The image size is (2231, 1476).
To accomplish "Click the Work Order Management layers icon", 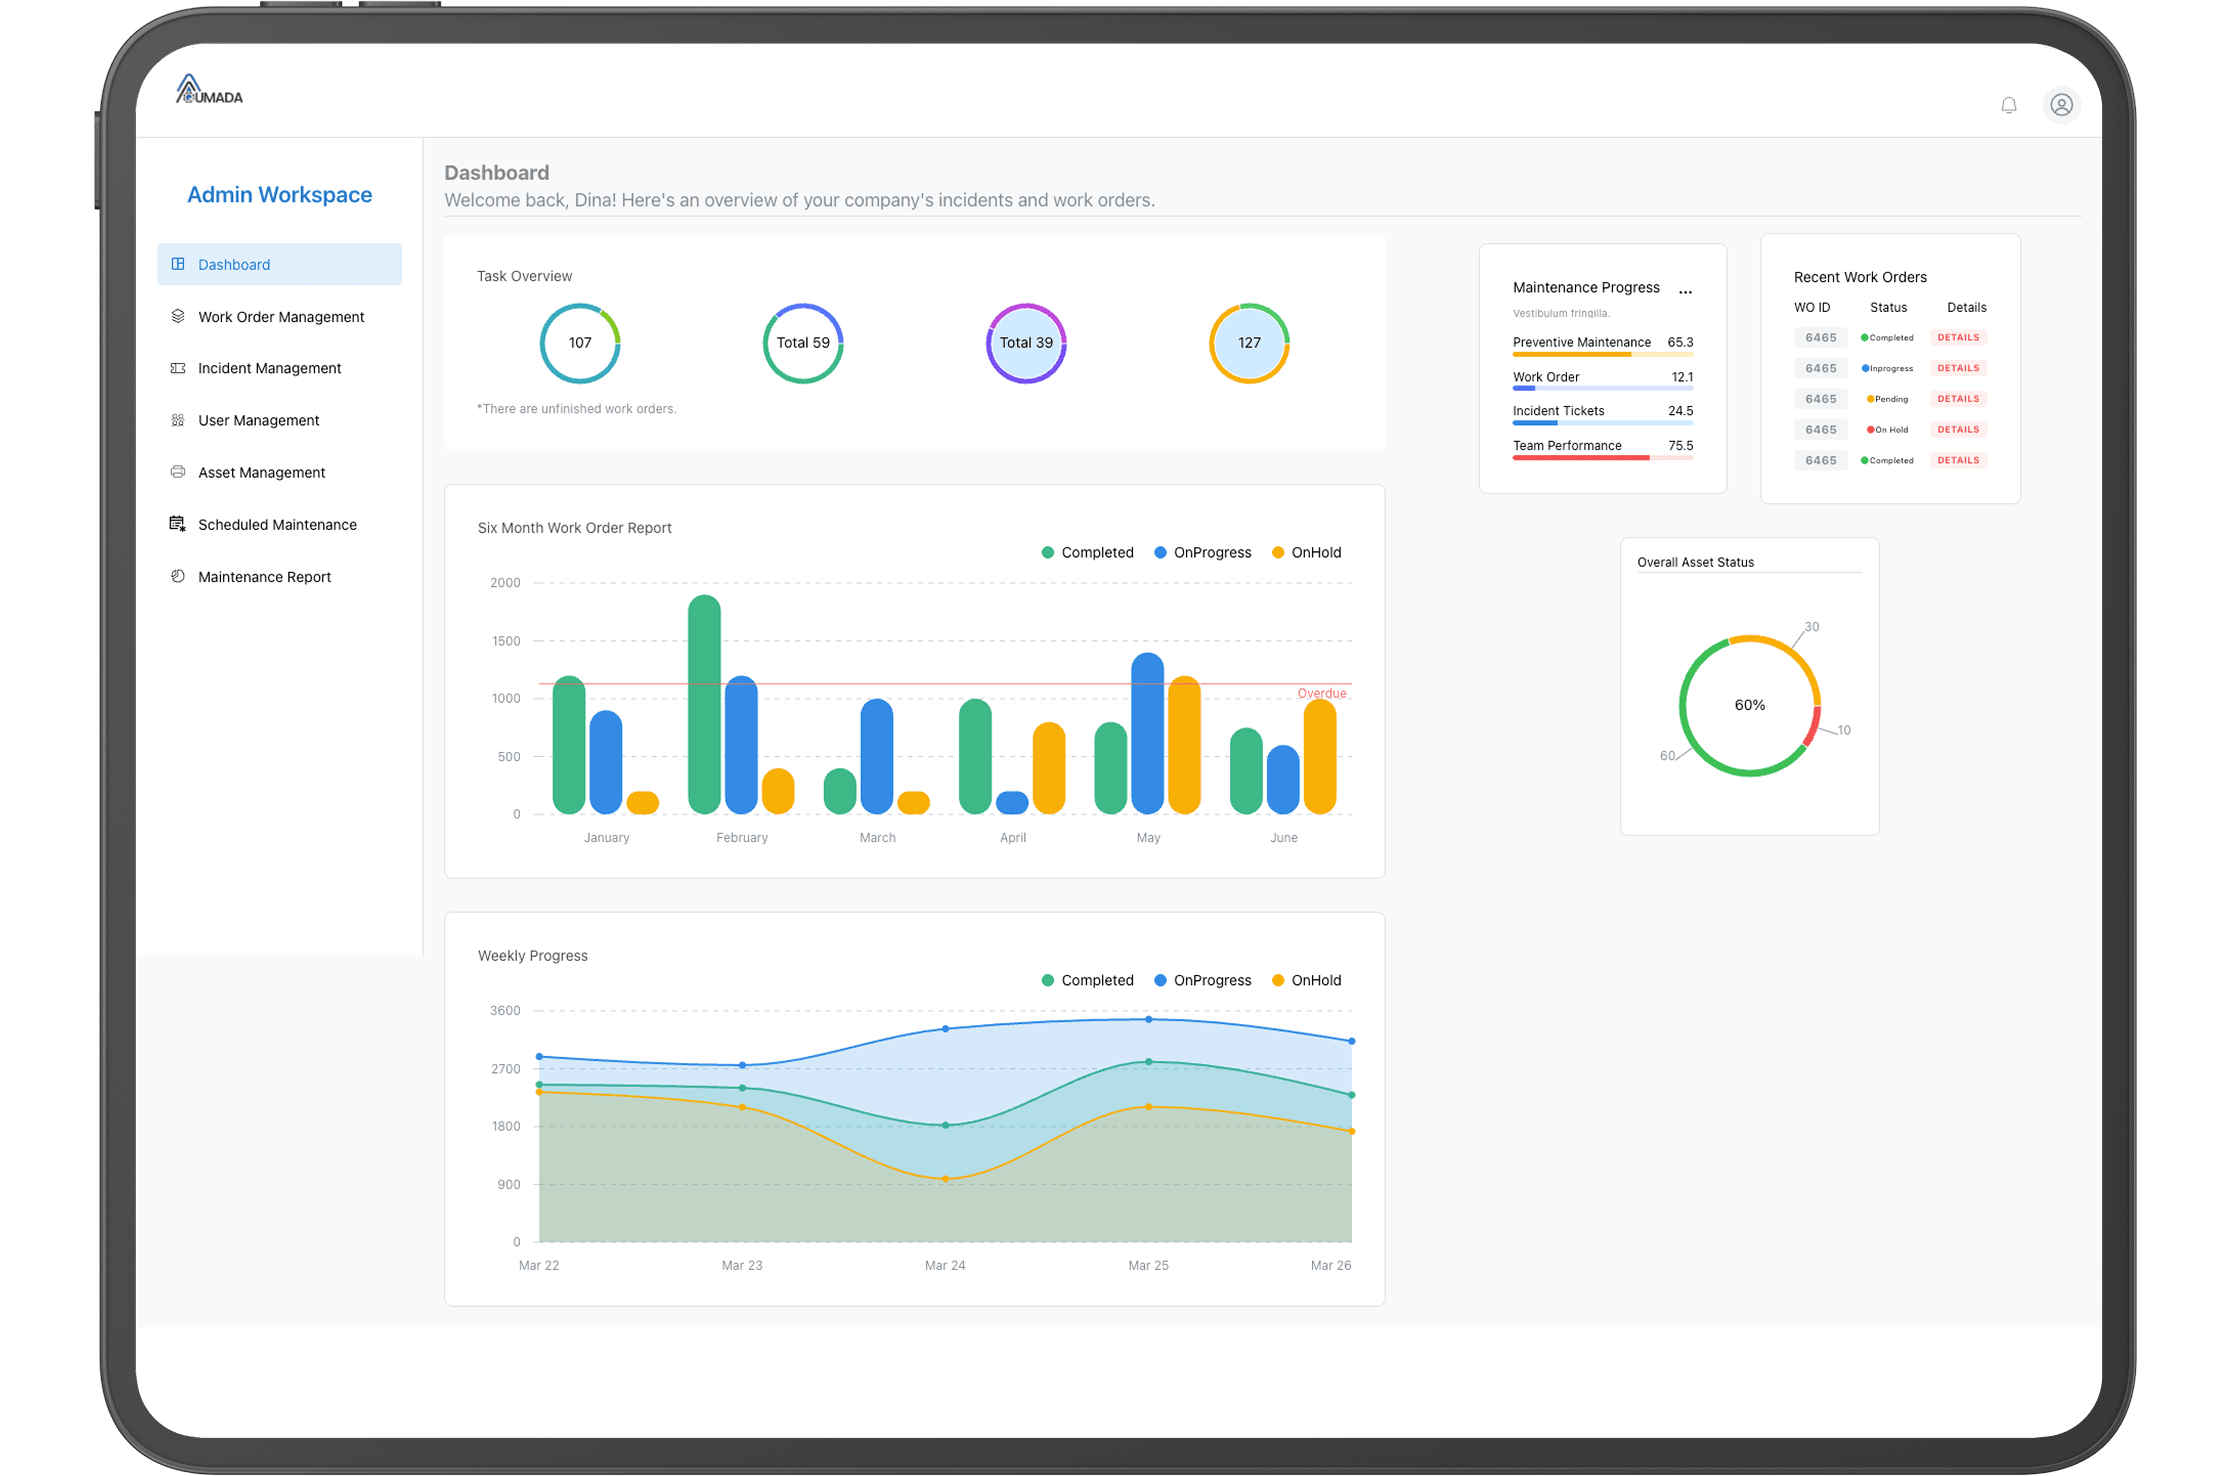I will [178, 316].
